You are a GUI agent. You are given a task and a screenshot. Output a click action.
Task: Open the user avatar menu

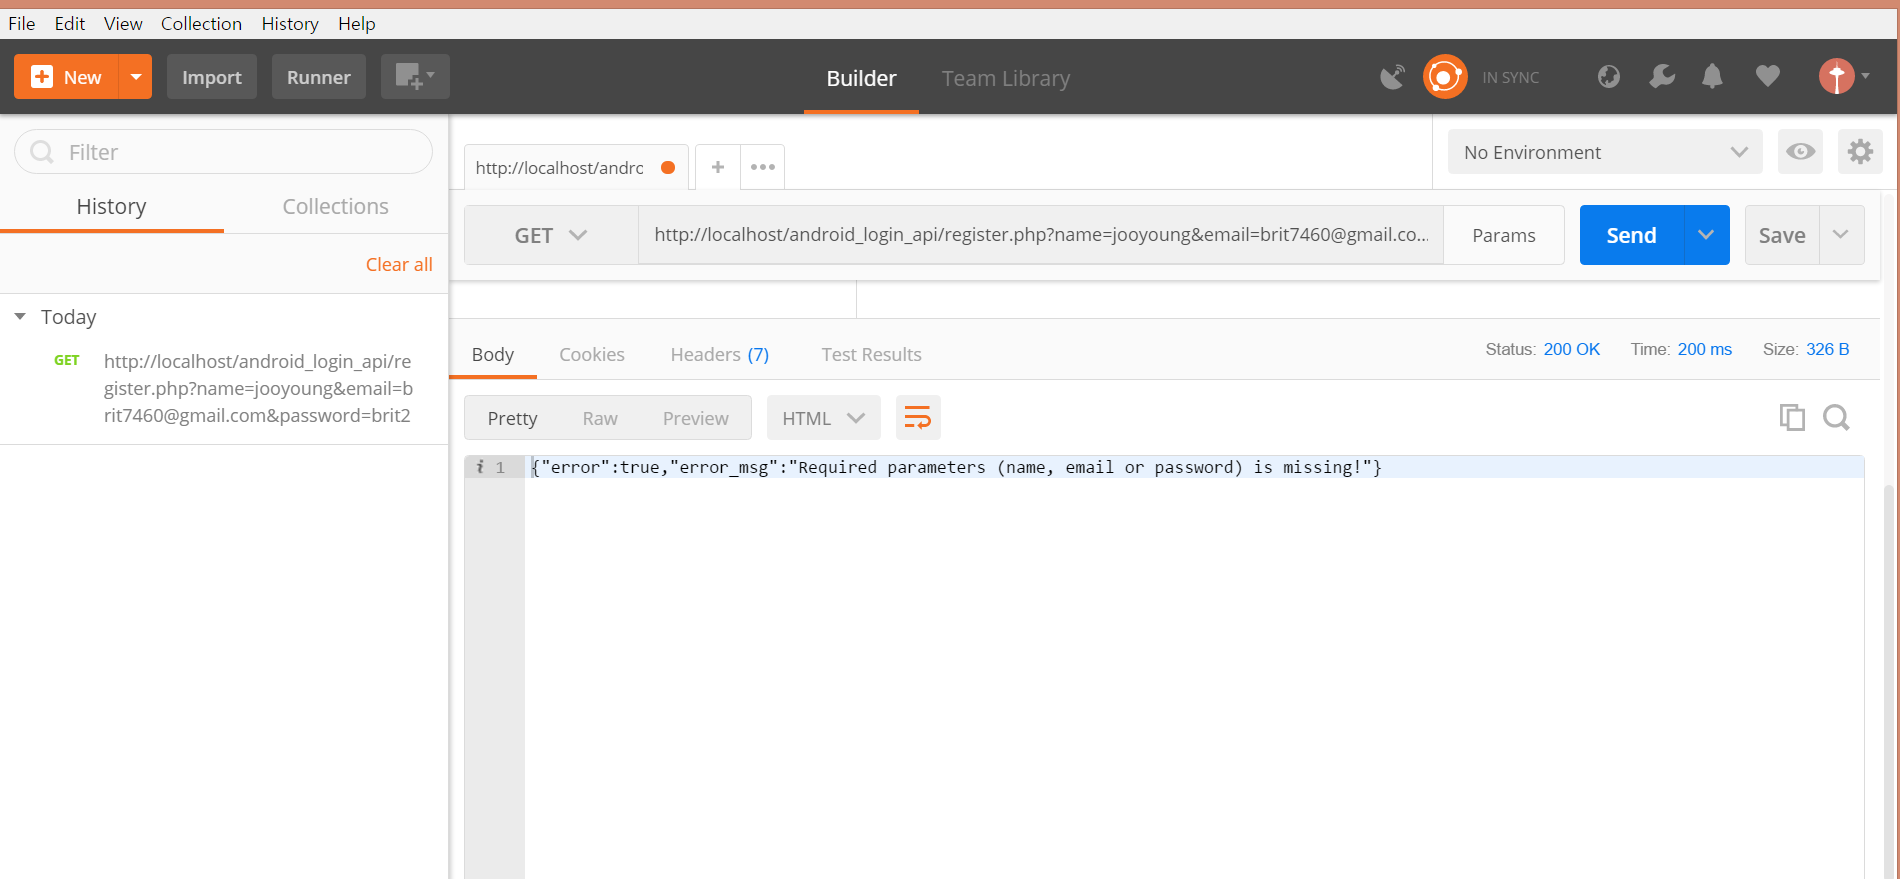[x=1844, y=76]
